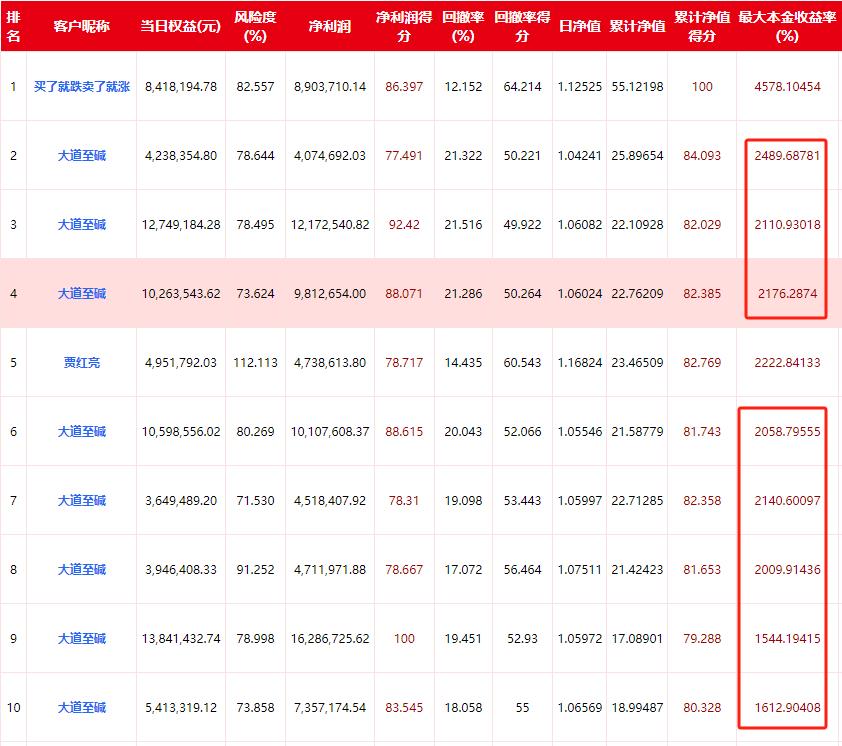Open 大道至碱 link in rank 9 row
This screenshot has width=842, height=746.
click(x=82, y=639)
